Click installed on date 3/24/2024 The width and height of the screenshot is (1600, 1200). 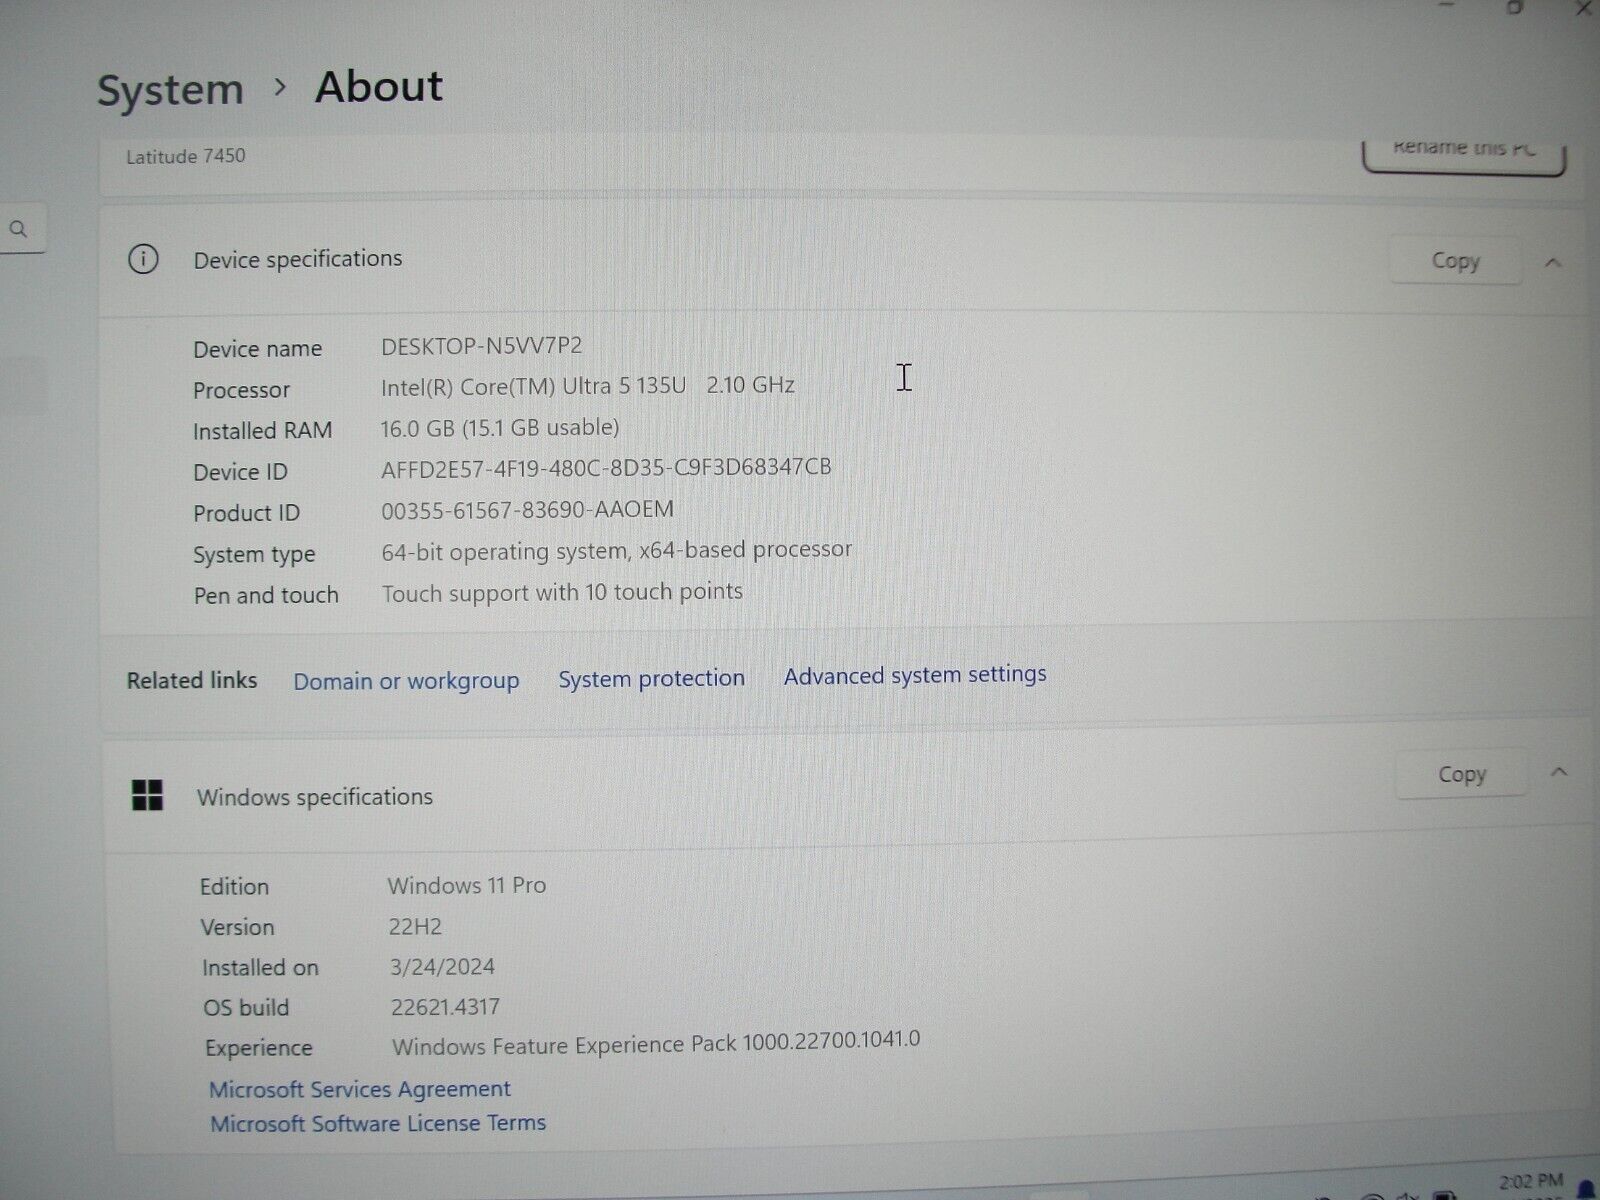click(x=442, y=967)
